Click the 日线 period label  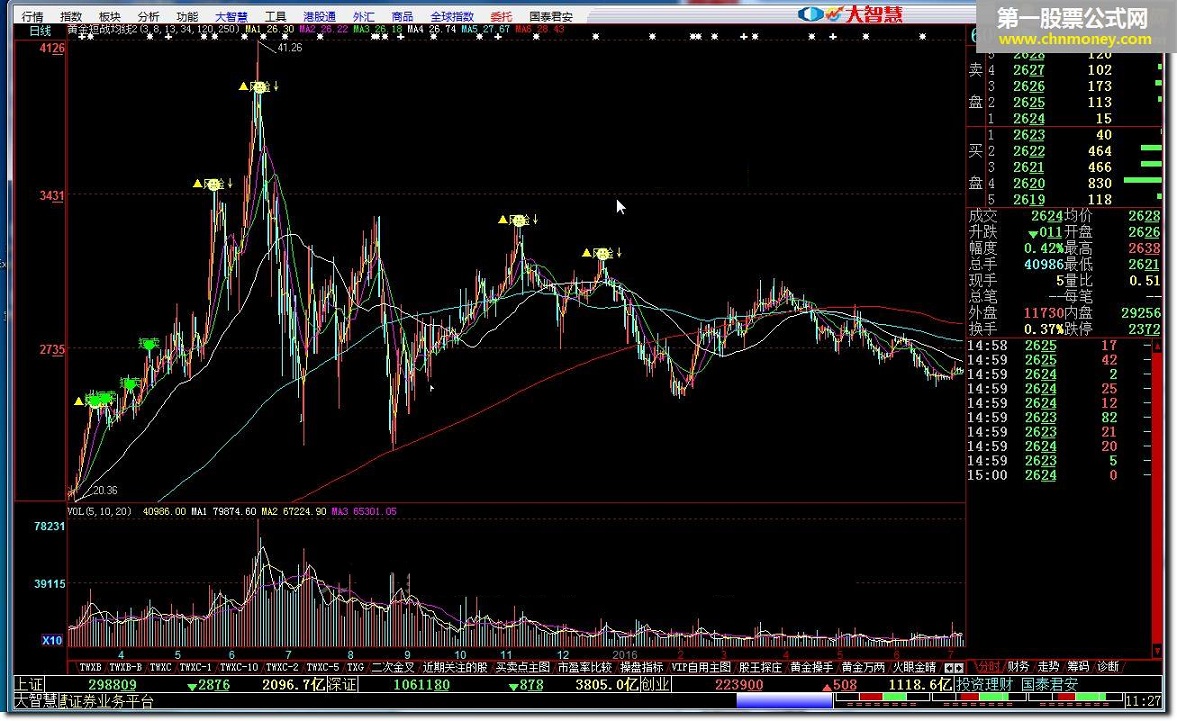pyautogui.click(x=41, y=31)
